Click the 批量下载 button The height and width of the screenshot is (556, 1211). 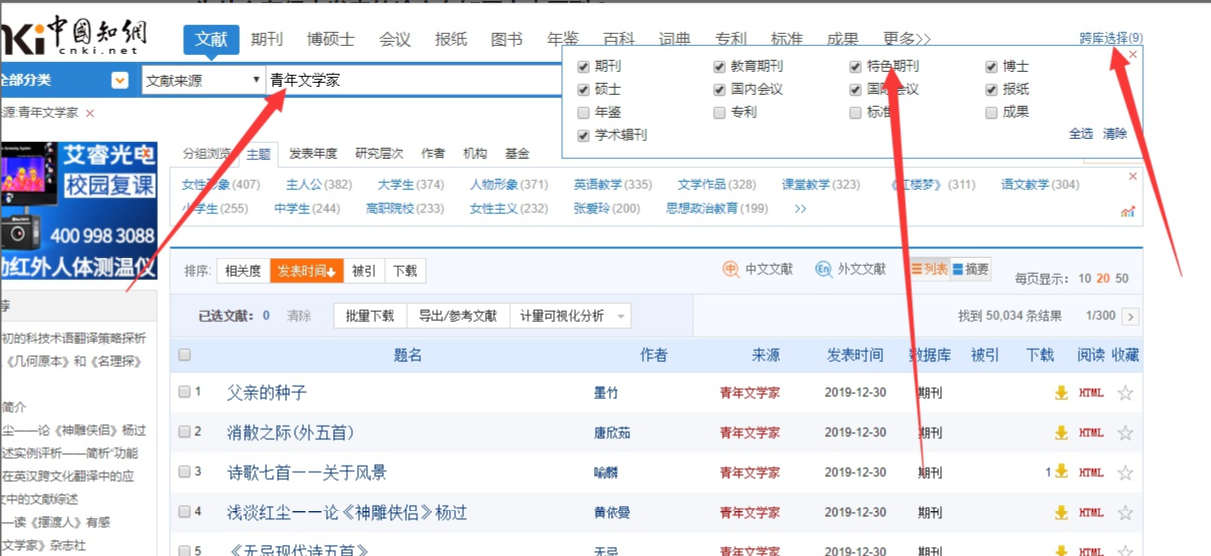pyautogui.click(x=370, y=316)
